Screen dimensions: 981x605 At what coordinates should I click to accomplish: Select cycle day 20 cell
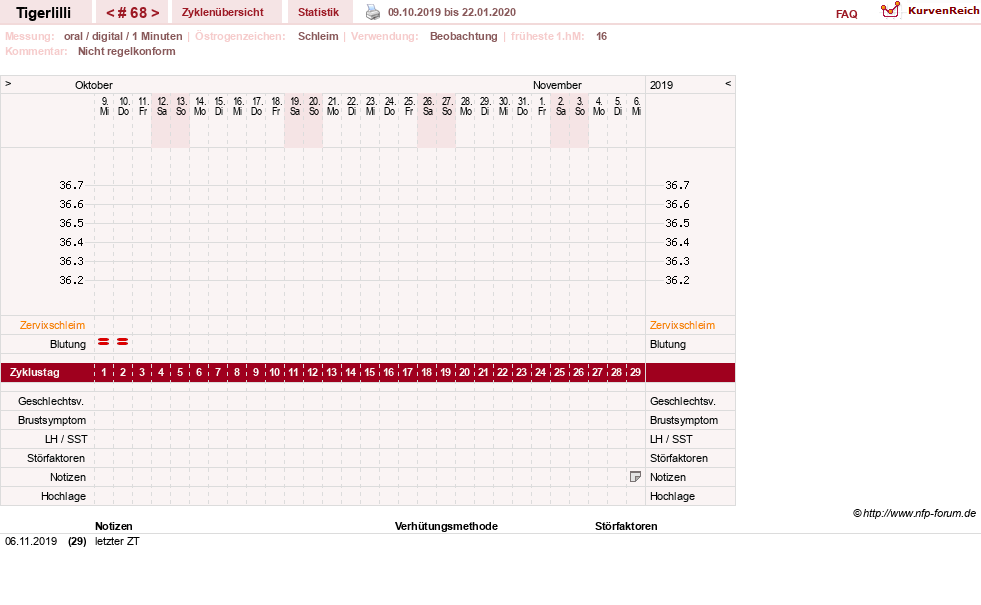coord(465,372)
